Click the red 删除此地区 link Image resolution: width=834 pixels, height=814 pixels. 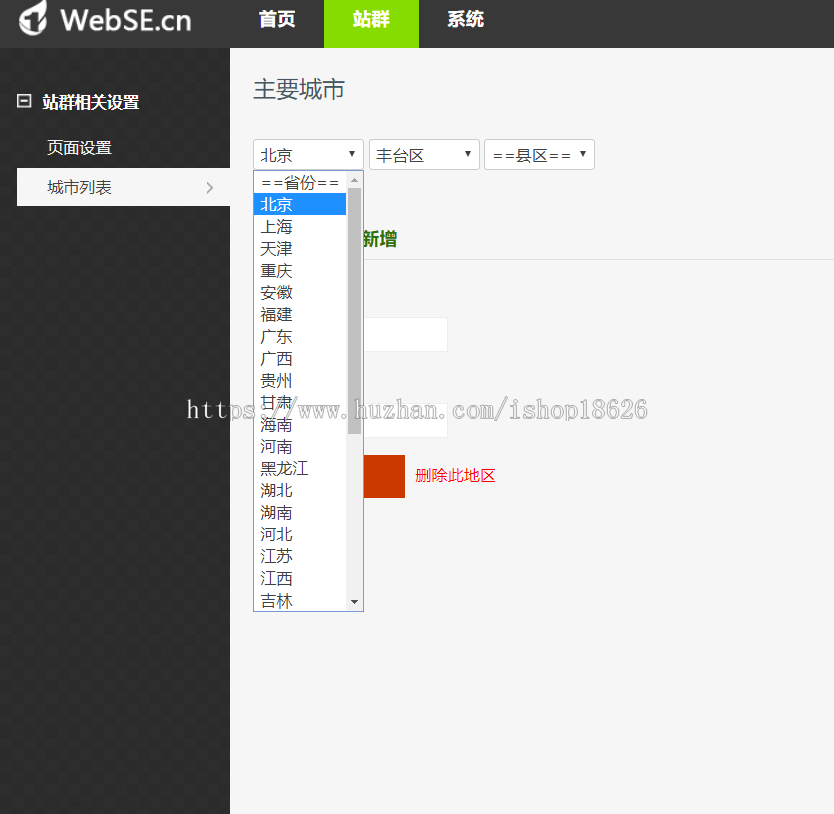[455, 476]
